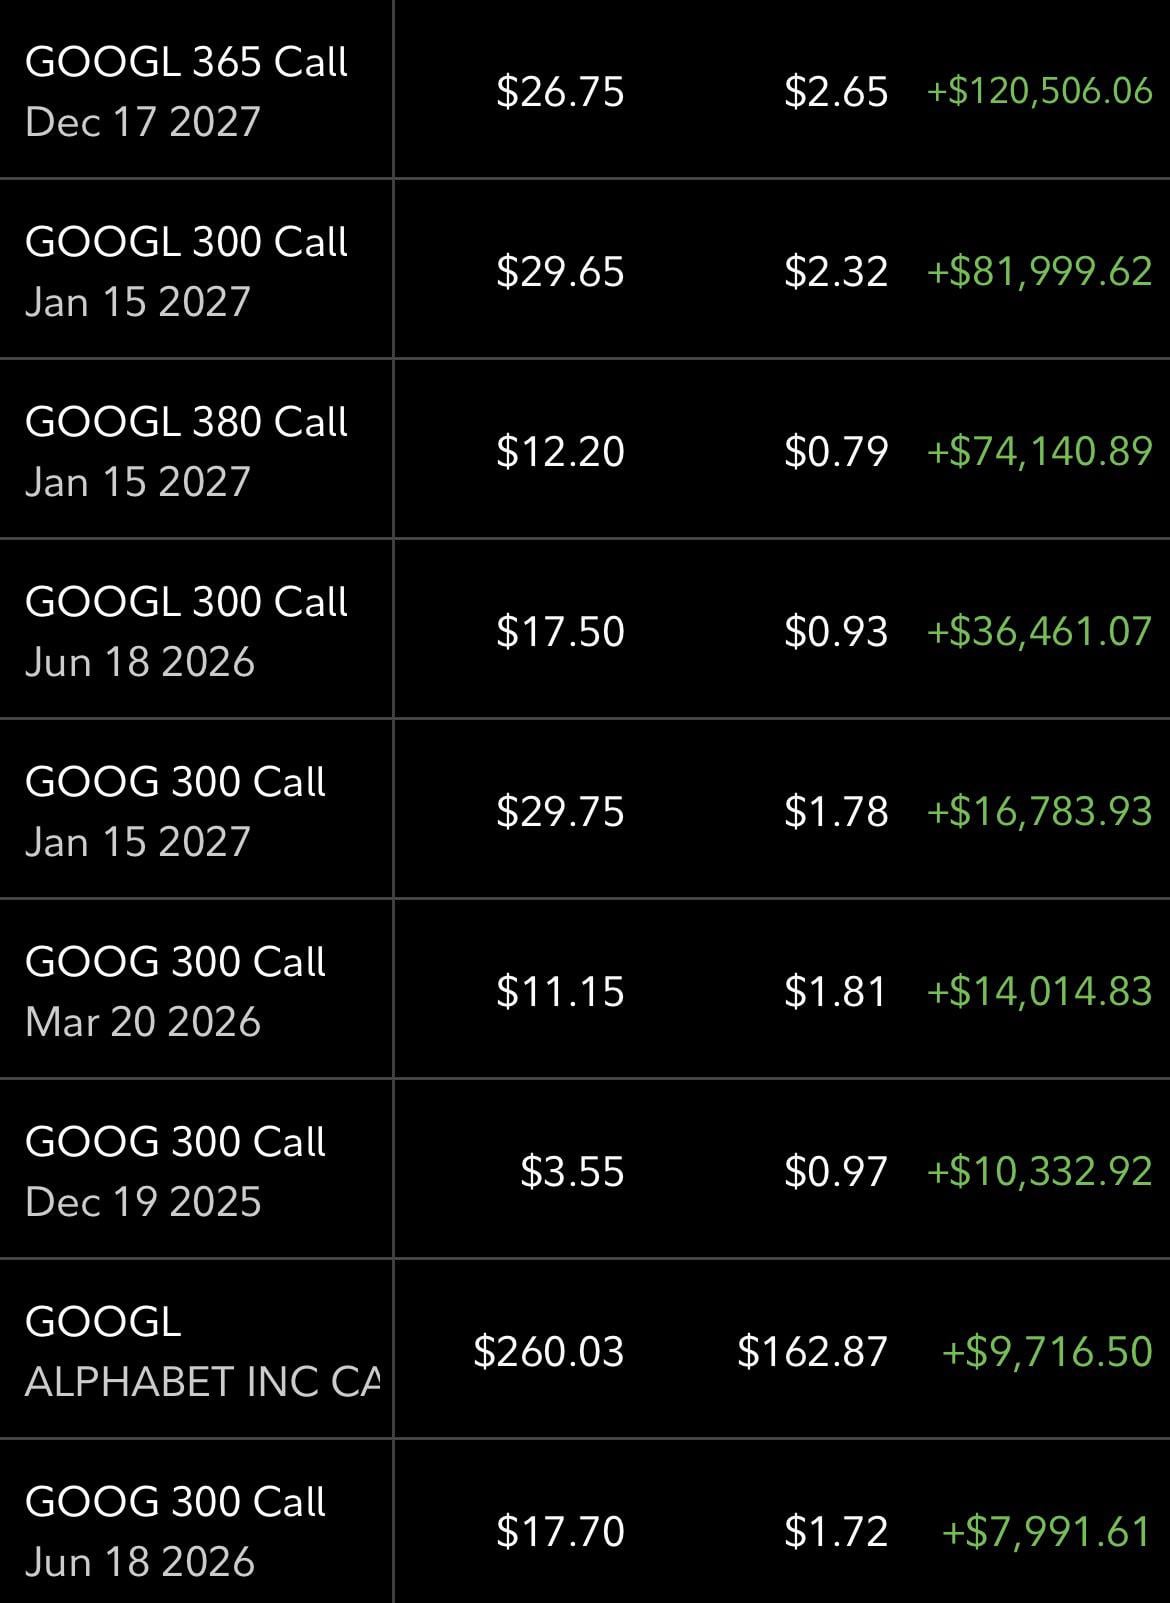Tap the +$81,999.62 gain amount
This screenshot has width=1170, height=1603.
point(1039,271)
